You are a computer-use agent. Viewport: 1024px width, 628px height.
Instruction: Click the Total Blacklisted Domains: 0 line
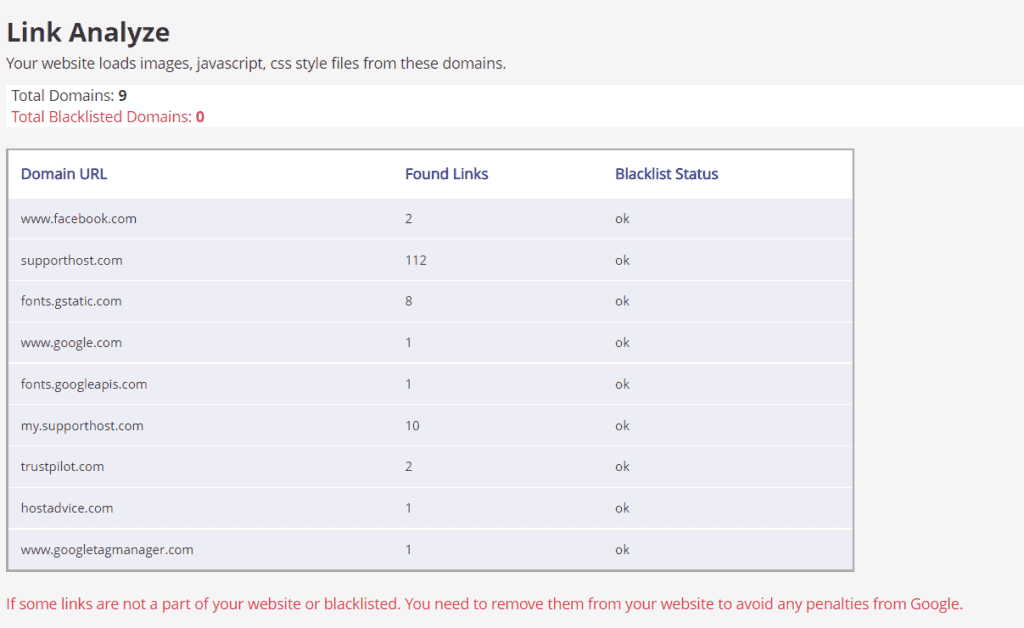coord(108,117)
